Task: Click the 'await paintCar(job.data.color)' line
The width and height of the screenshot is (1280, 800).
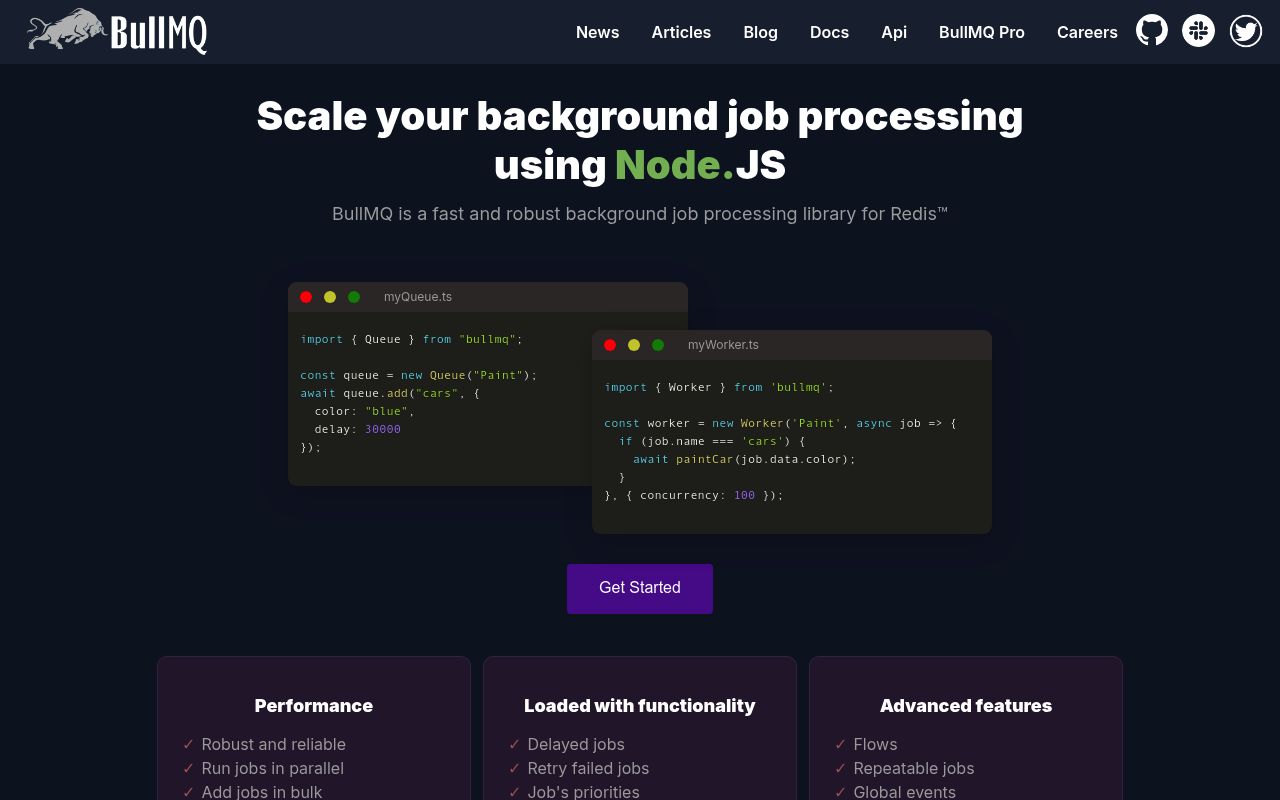Action: [745, 459]
